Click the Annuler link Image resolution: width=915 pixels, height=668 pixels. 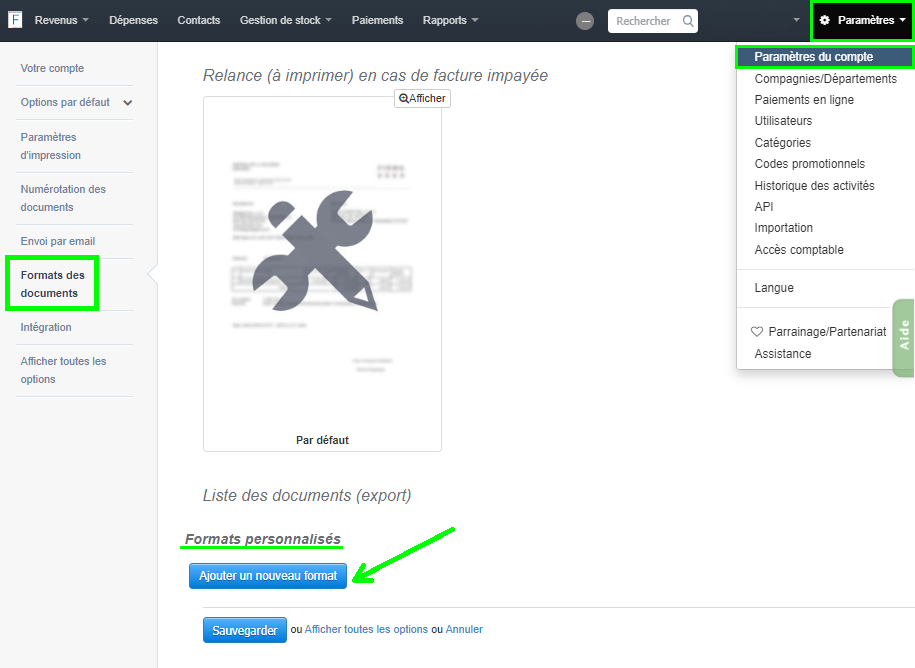pyautogui.click(x=463, y=629)
